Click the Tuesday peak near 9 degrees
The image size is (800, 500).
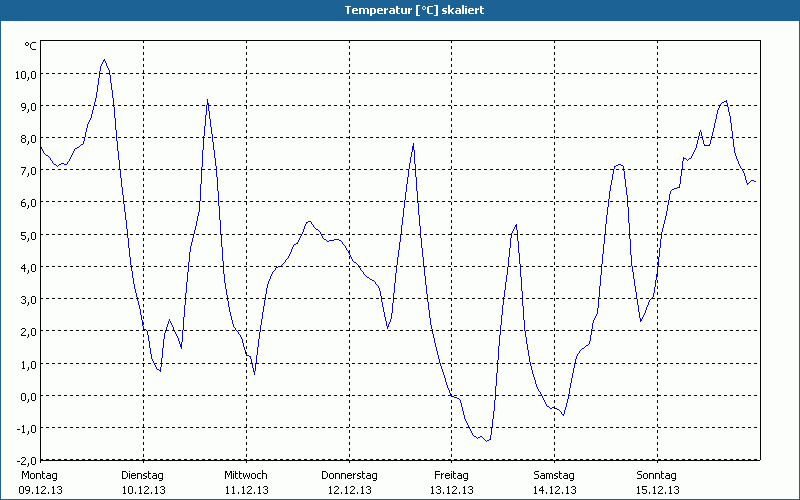click(x=208, y=100)
